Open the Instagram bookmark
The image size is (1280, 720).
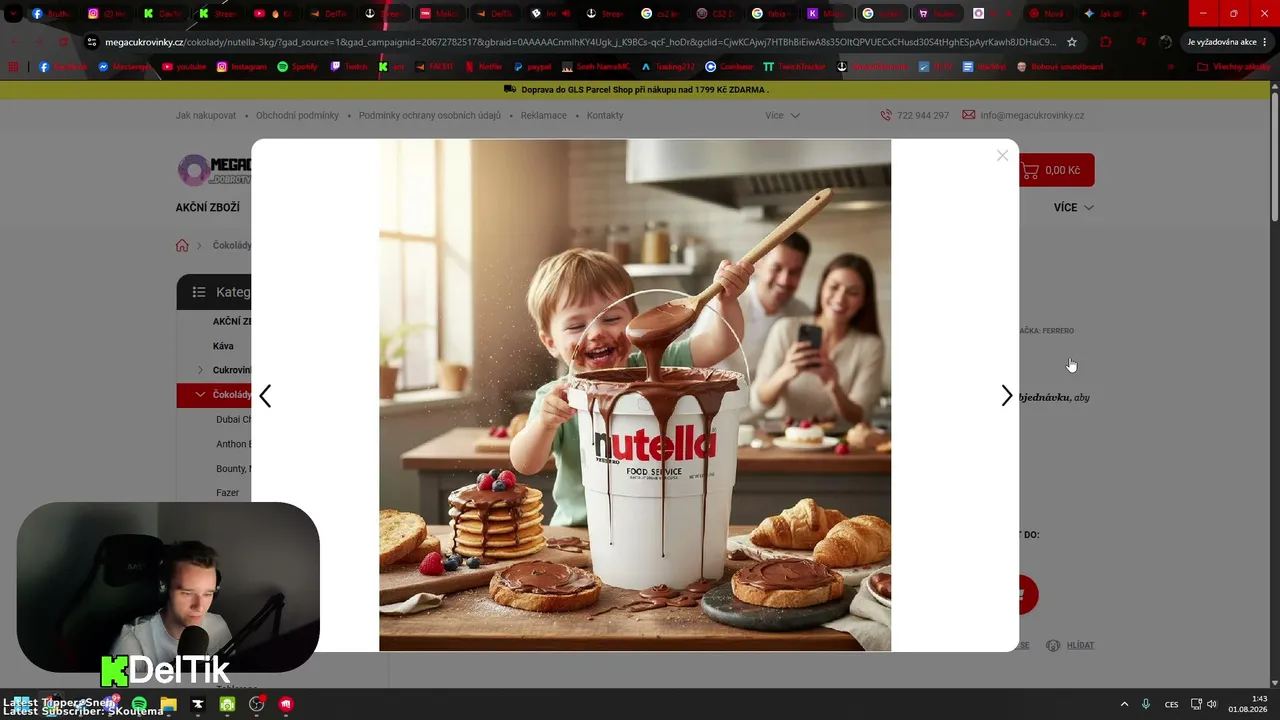coord(243,66)
